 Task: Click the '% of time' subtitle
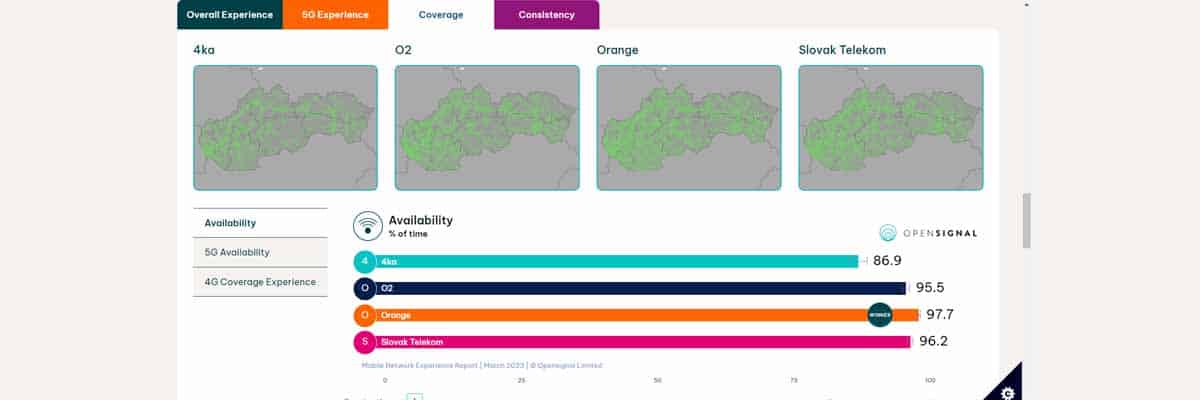tap(406, 233)
